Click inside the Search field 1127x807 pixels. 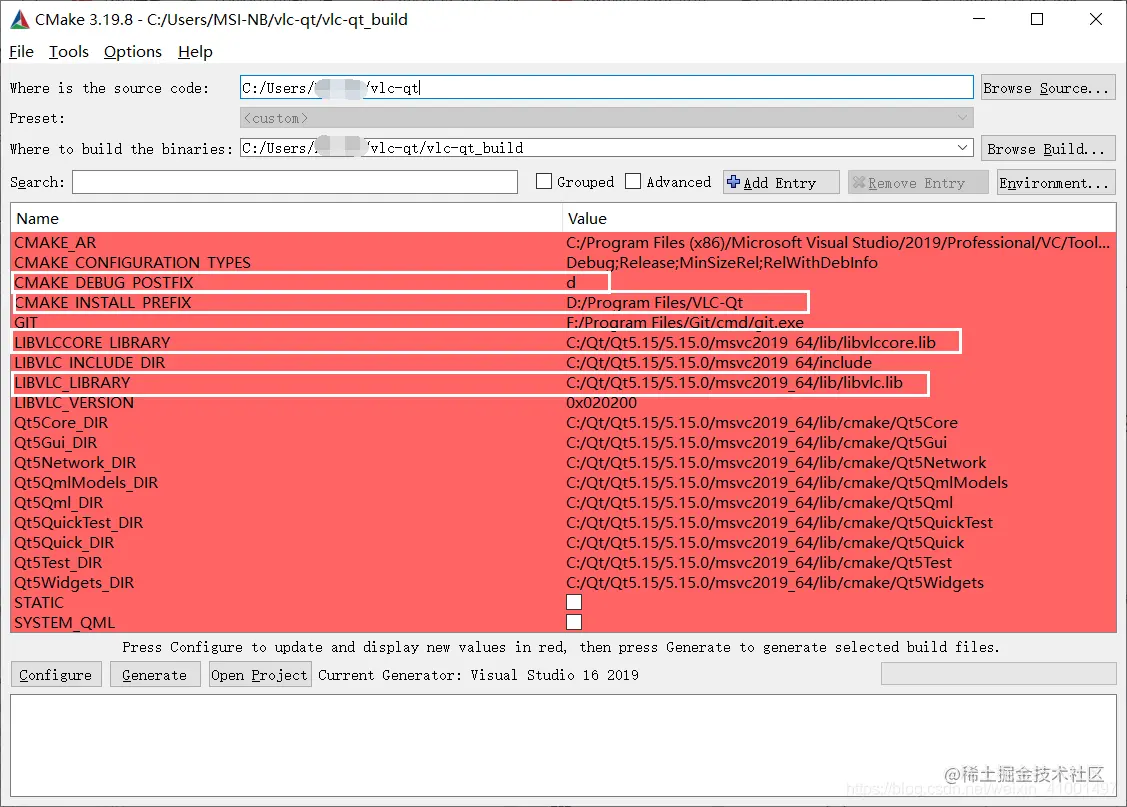[295, 182]
